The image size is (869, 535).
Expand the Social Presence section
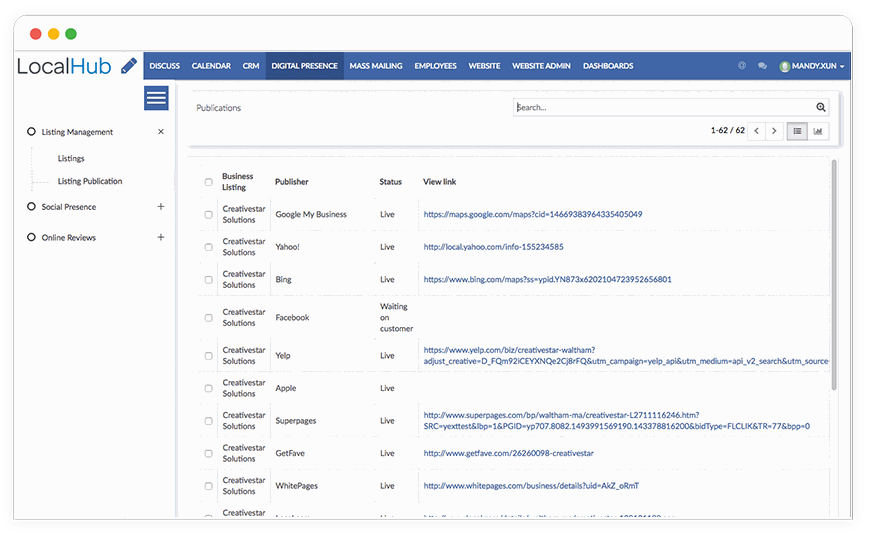161,207
